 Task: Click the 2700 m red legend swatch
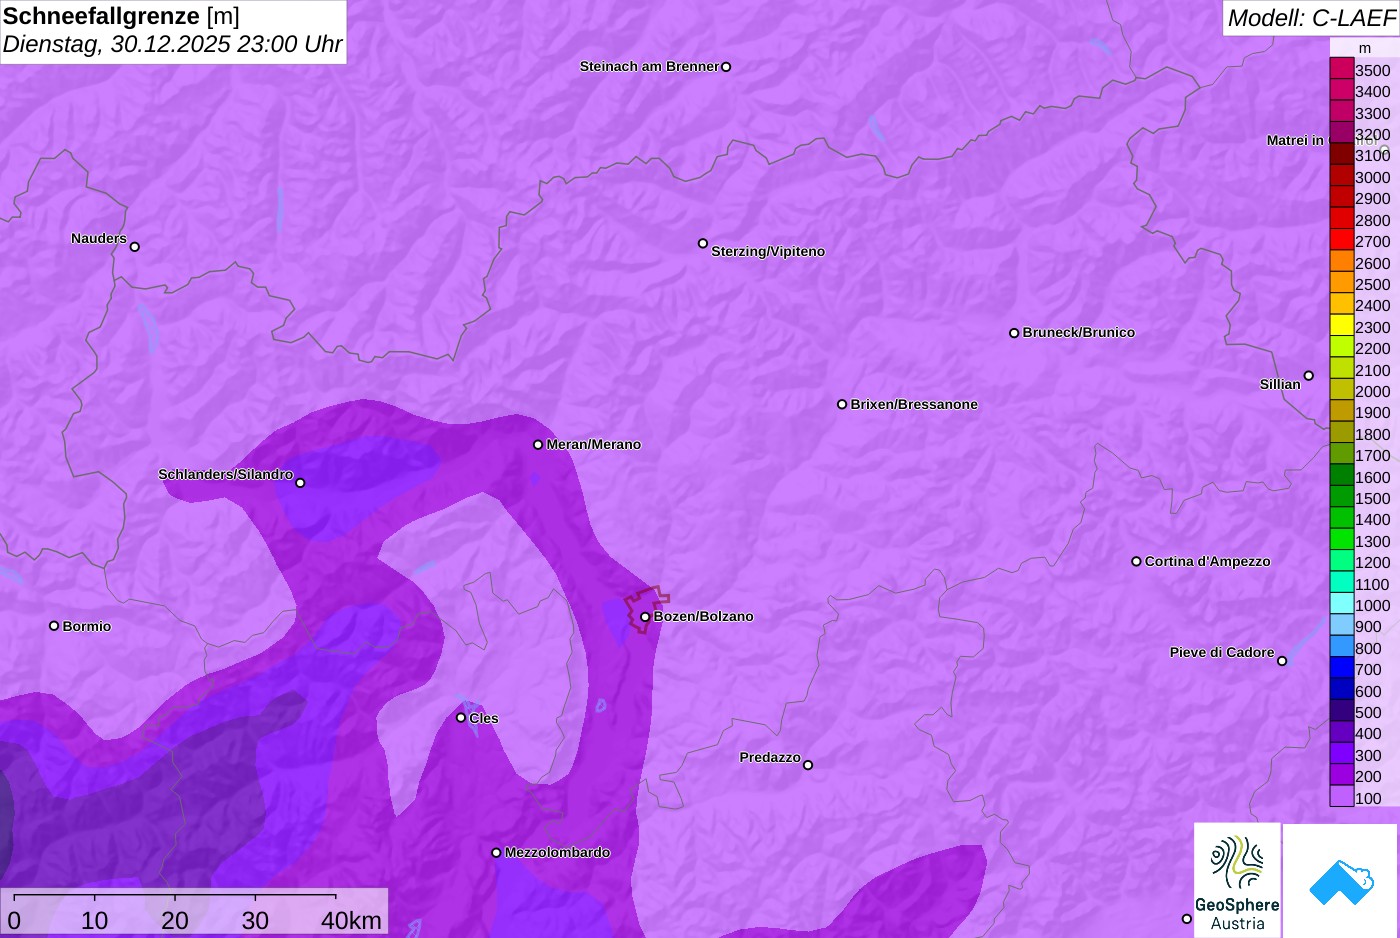pyautogui.click(x=1341, y=240)
